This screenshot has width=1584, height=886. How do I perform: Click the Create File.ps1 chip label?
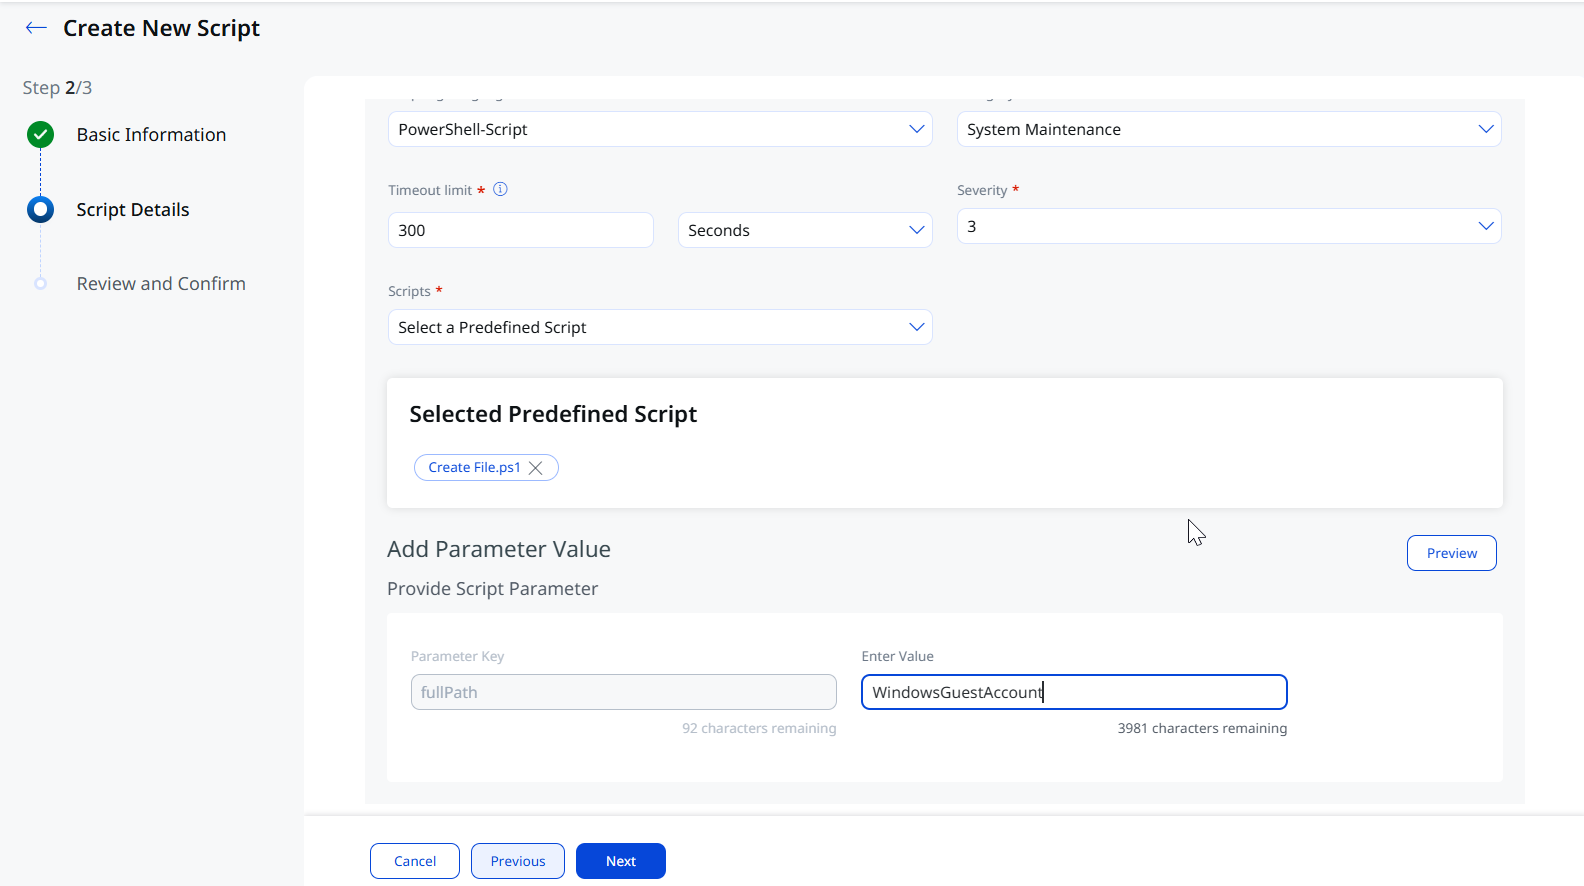pos(474,468)
